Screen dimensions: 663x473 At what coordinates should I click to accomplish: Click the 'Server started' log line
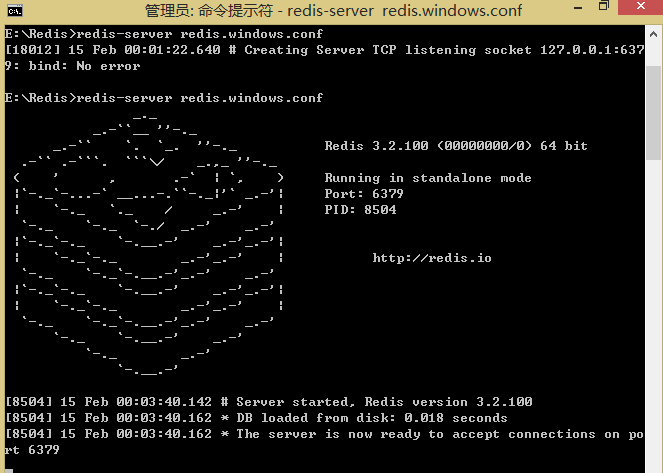(x=268, y=402)
